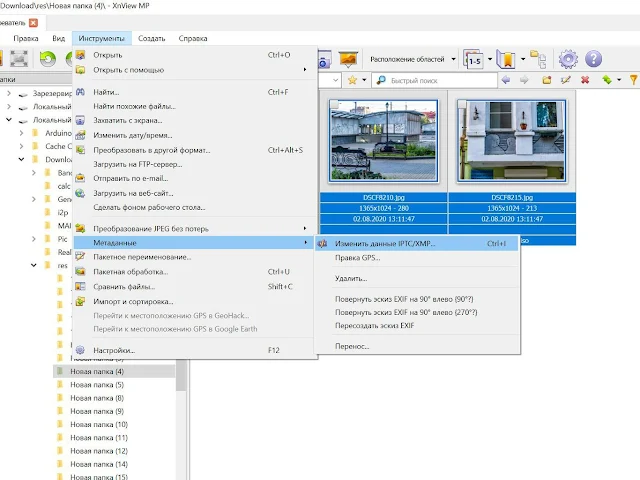Click the 1-5 sort order icon
The height and width of the screenshot is (480, 640).
[473, 60]
